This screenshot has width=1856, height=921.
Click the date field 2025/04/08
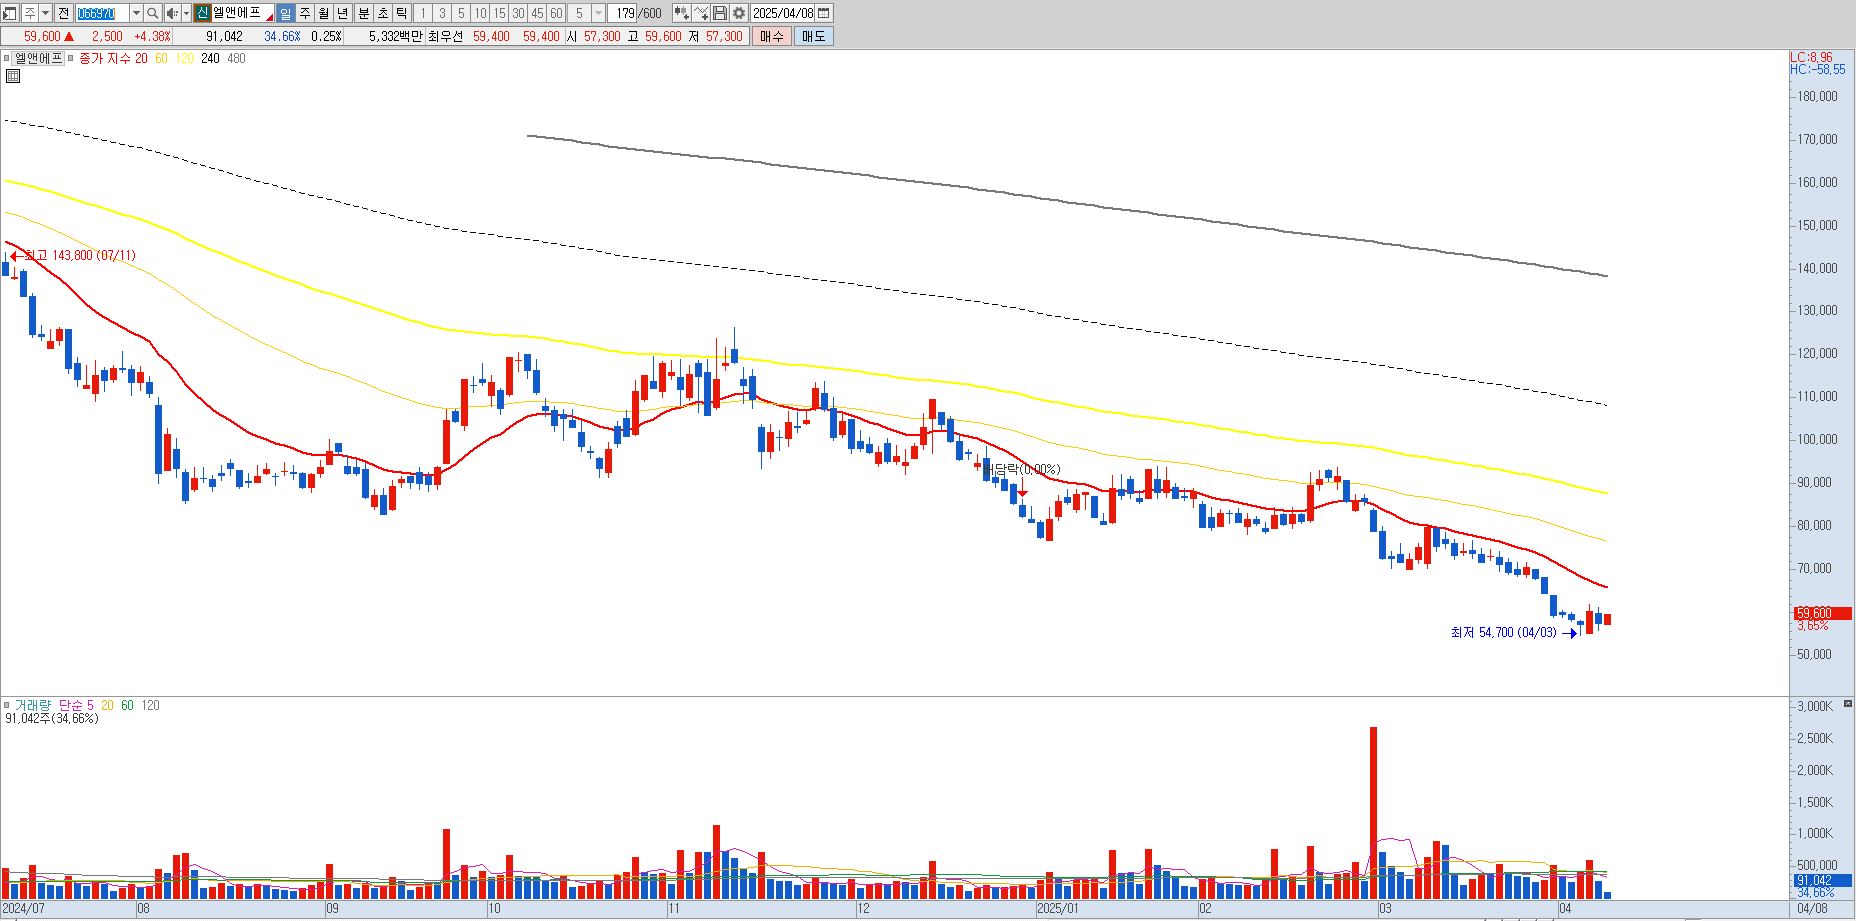(782, 13)
